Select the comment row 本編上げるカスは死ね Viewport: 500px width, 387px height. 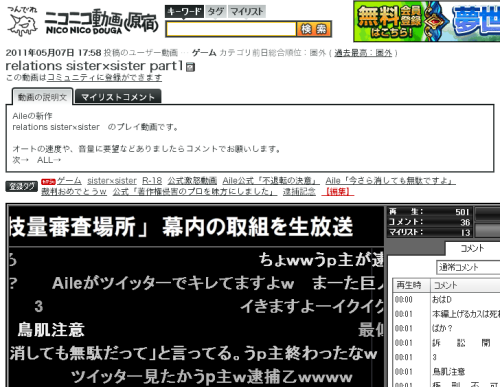pos(447,314)
